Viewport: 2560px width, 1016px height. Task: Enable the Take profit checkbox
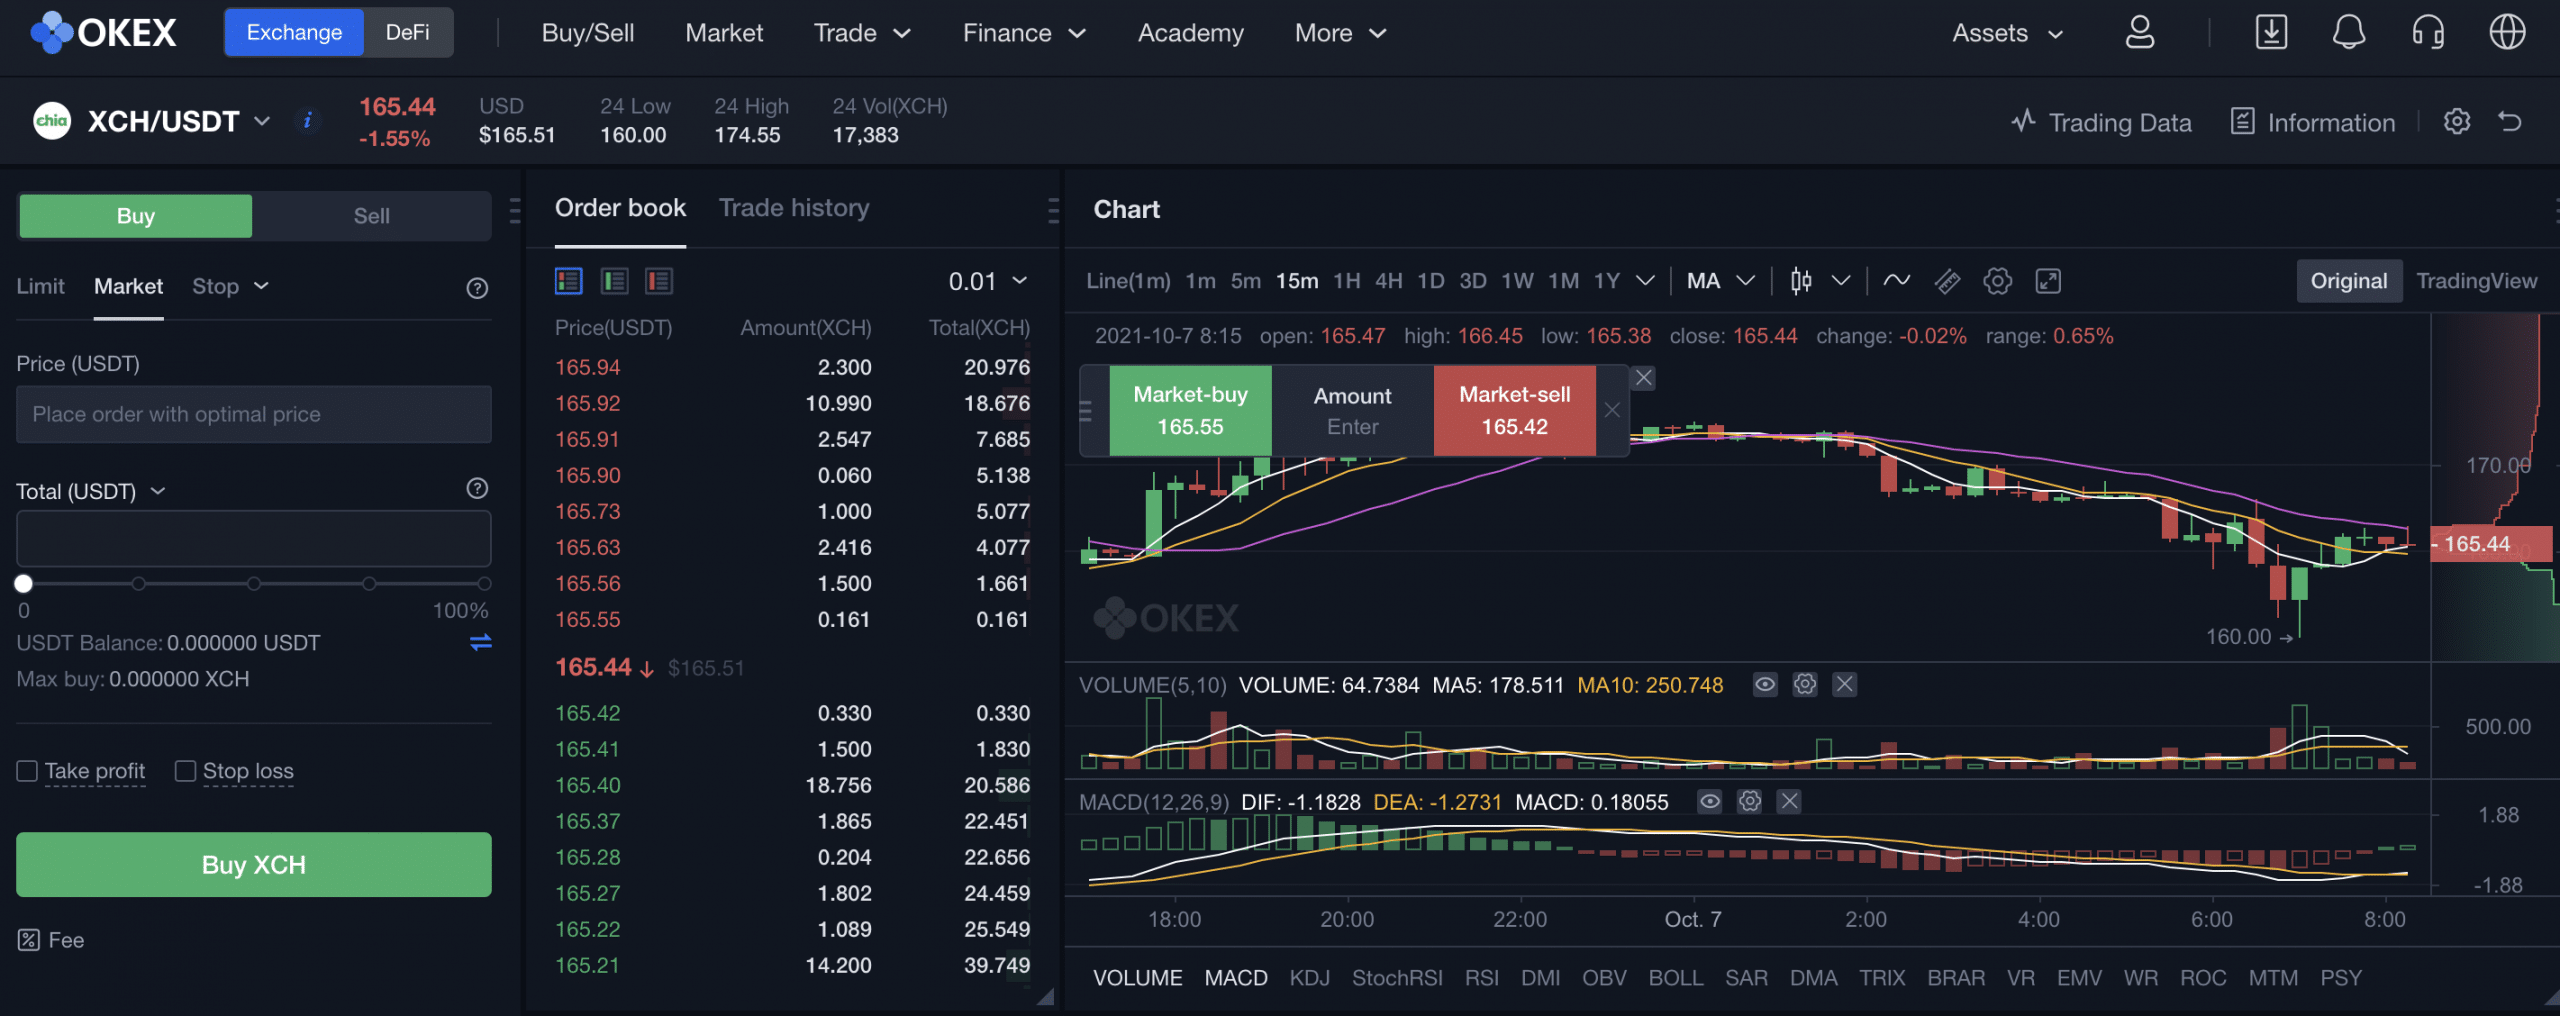tap(27, 771)
